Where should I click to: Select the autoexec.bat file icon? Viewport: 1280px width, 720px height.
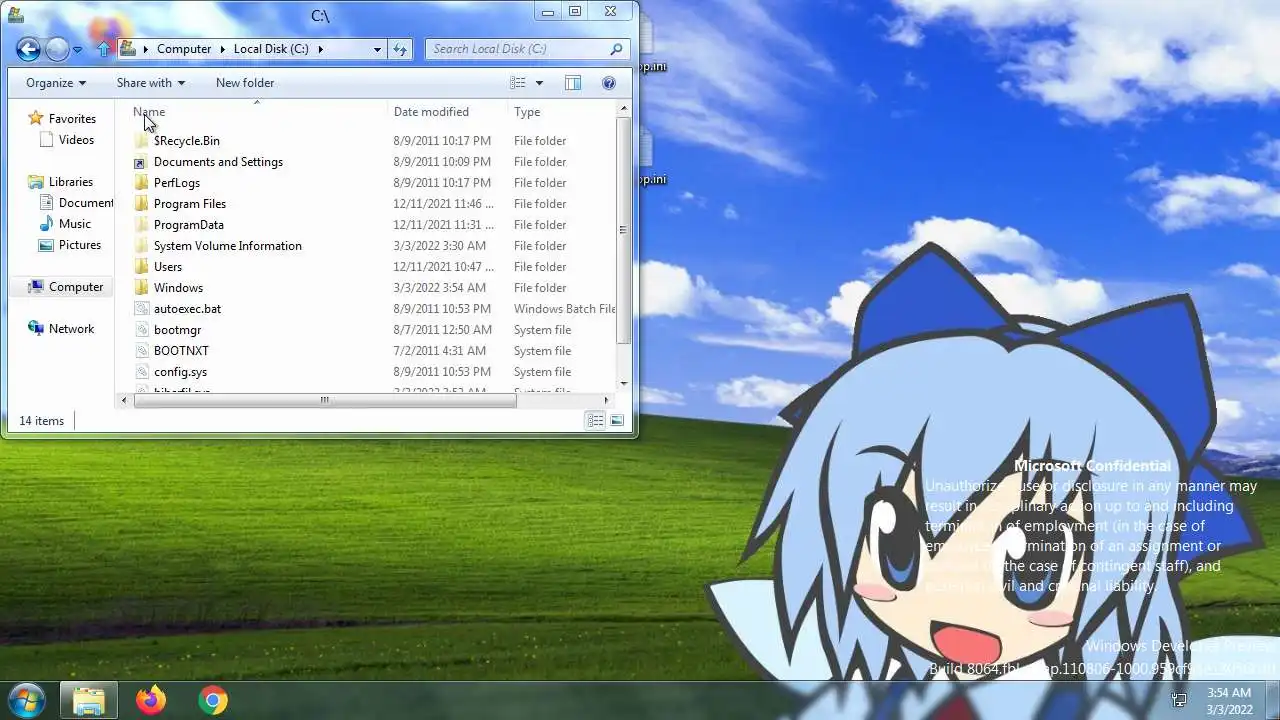tap(141, 309)
